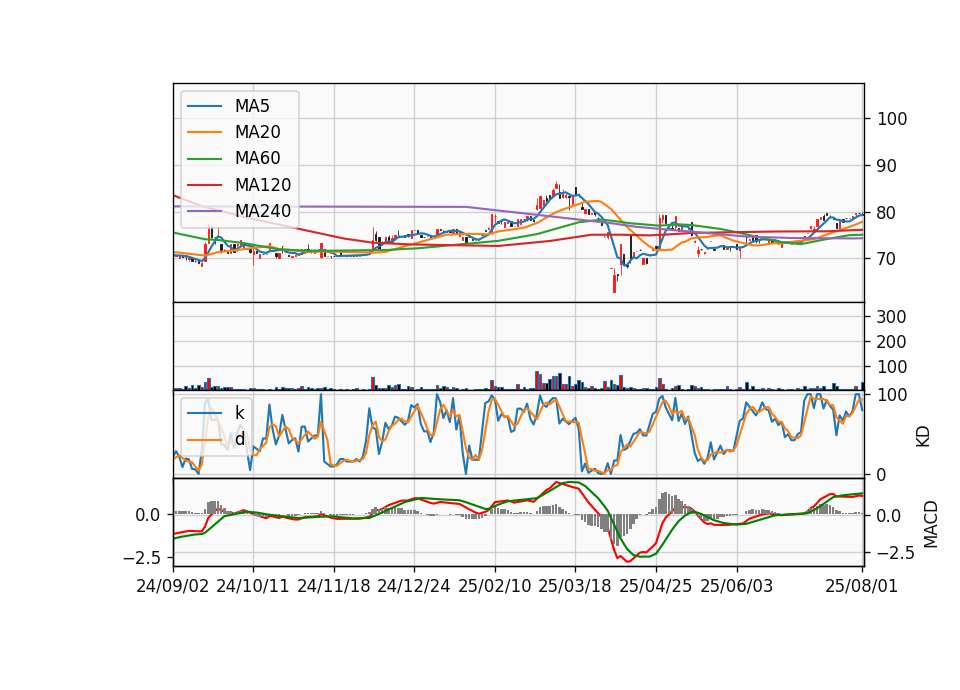Click the MA20 legend label
Image resolution: width=960 pixels, height=690 pixels.
[258, 132]
